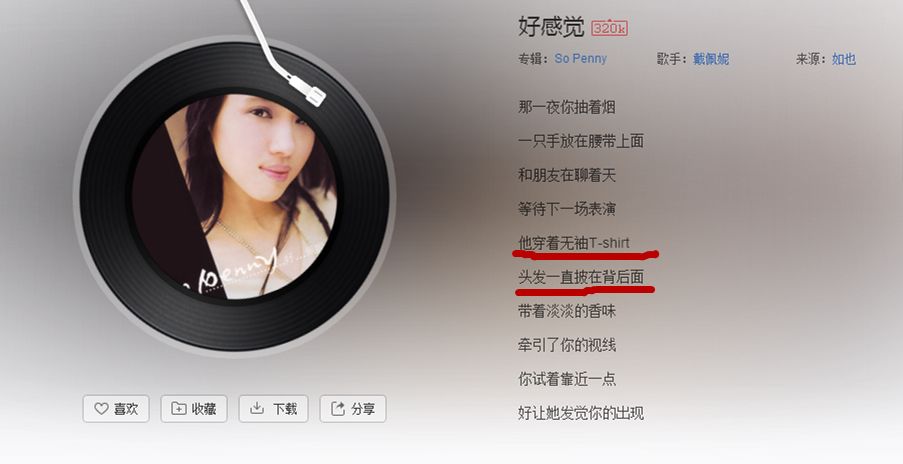Select lyric line 和朋友在聊着天
The width and height of the screenshot is (903, 464).
pyautogui.click(x=567, y=175)
